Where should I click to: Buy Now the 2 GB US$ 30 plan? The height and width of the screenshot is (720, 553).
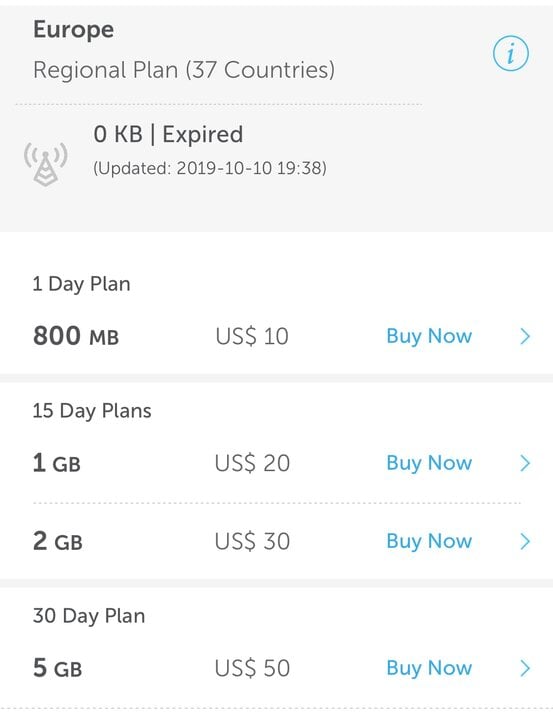click(429, 542)
